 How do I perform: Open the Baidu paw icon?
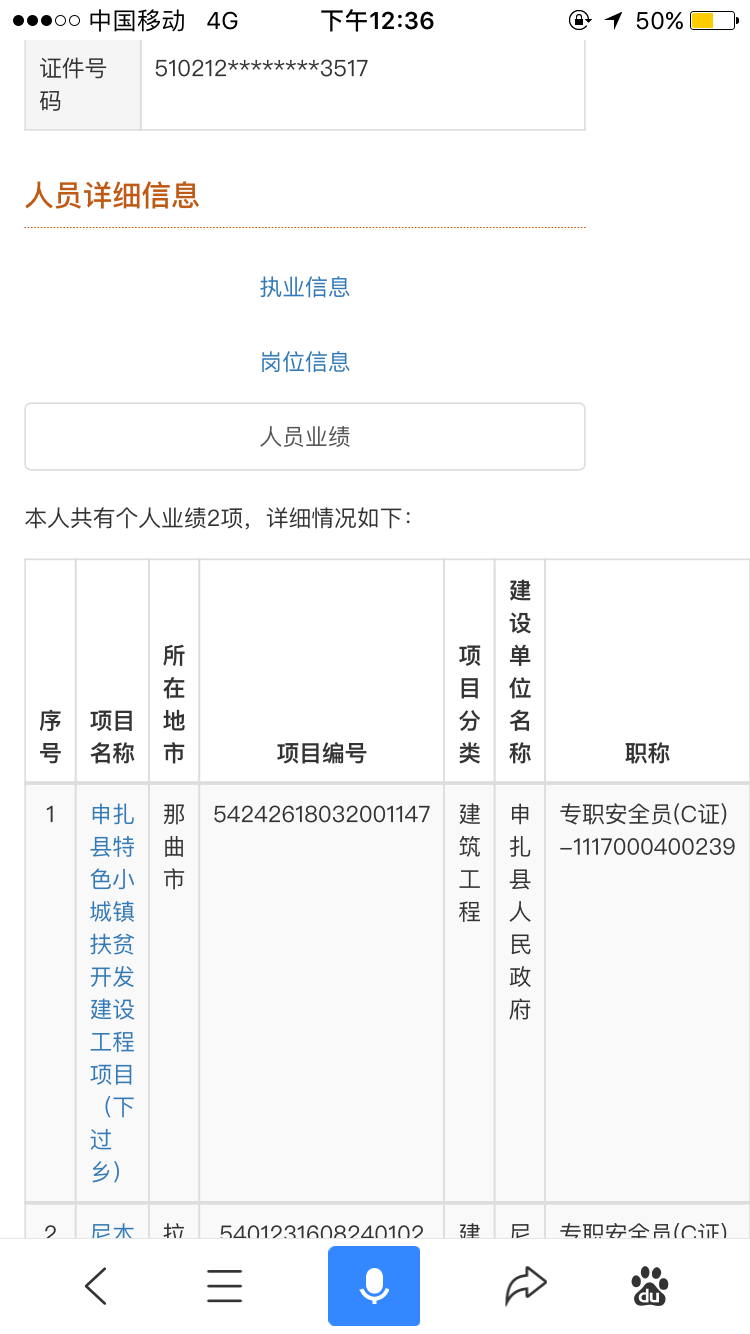coord(650,1286)
